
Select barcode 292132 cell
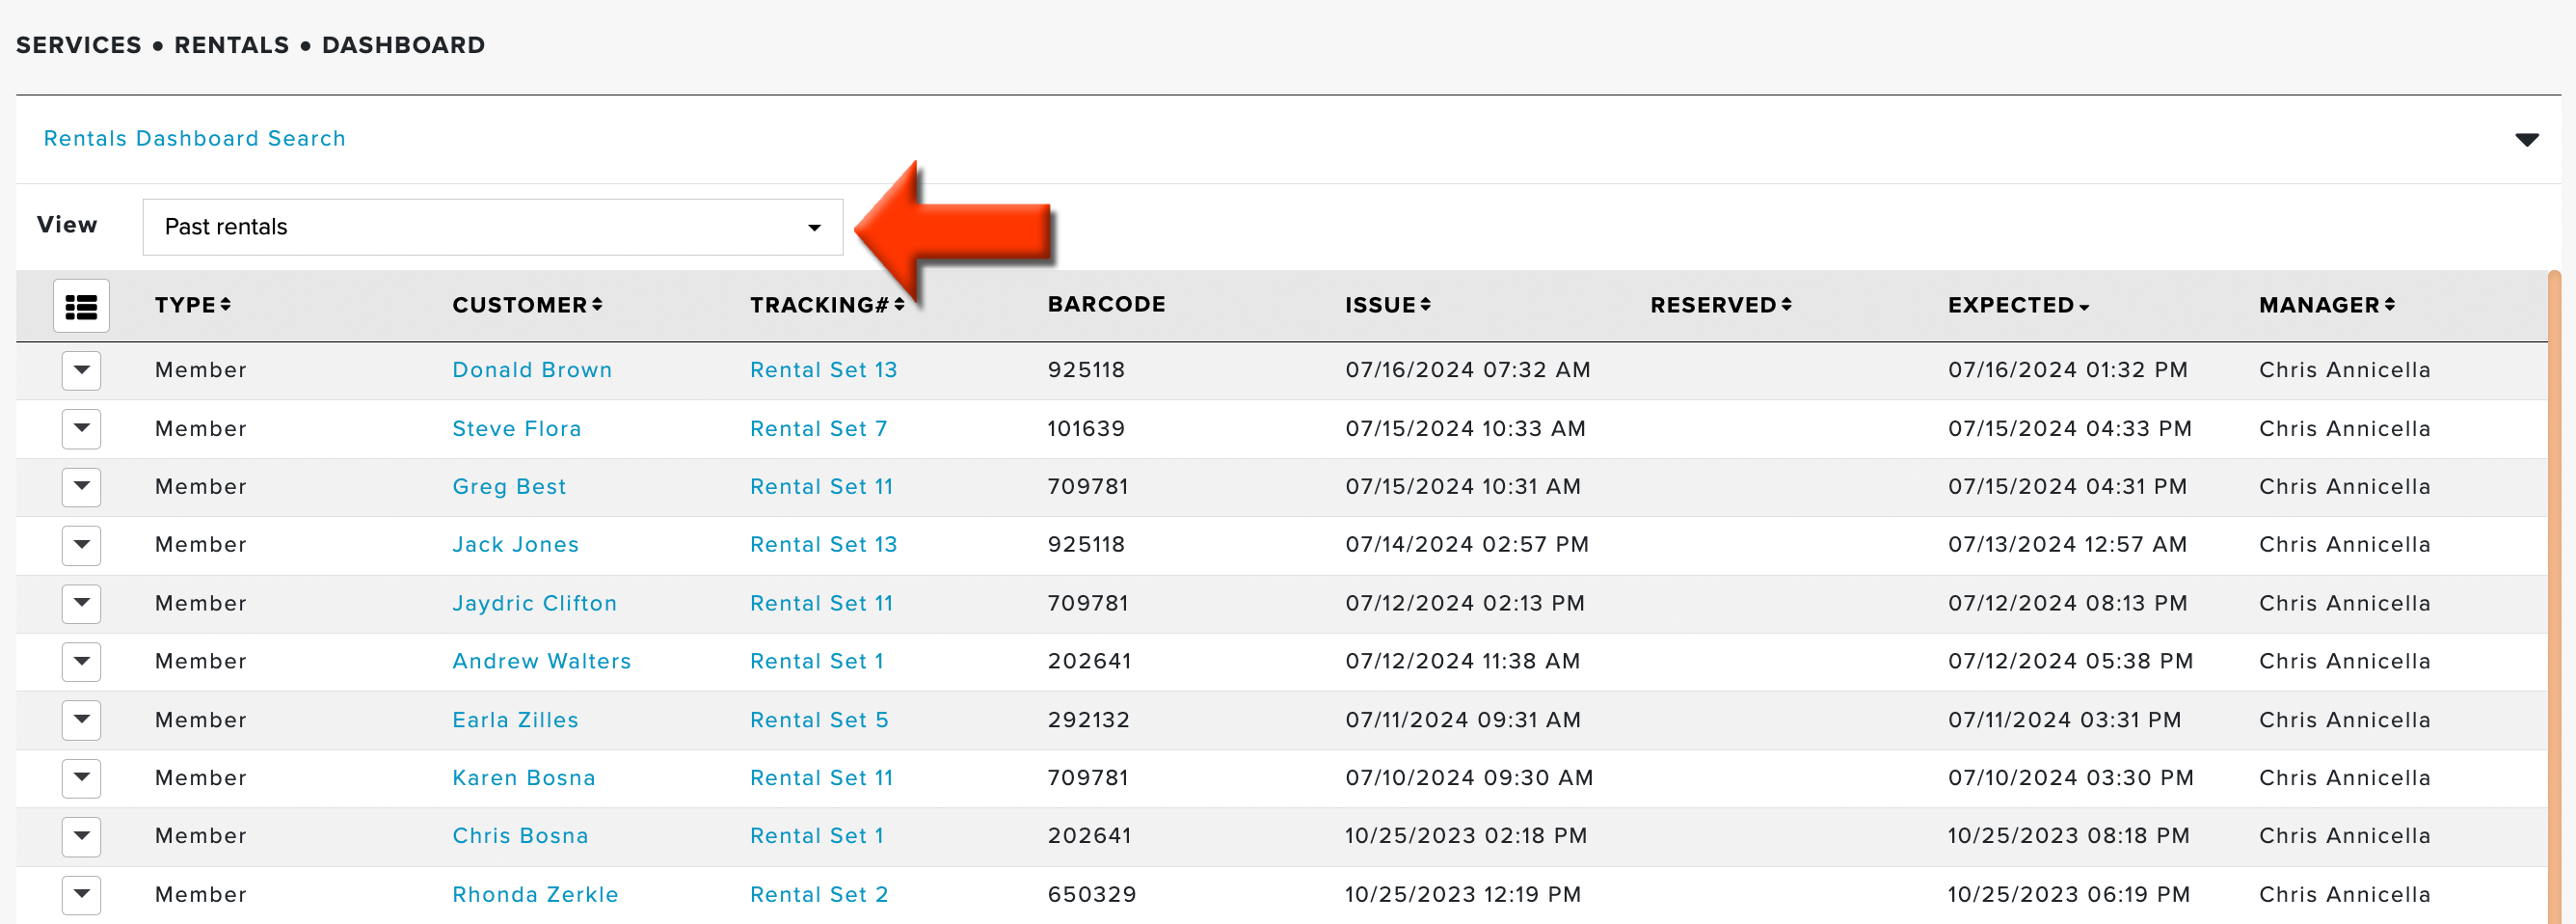pos(1088,720)
